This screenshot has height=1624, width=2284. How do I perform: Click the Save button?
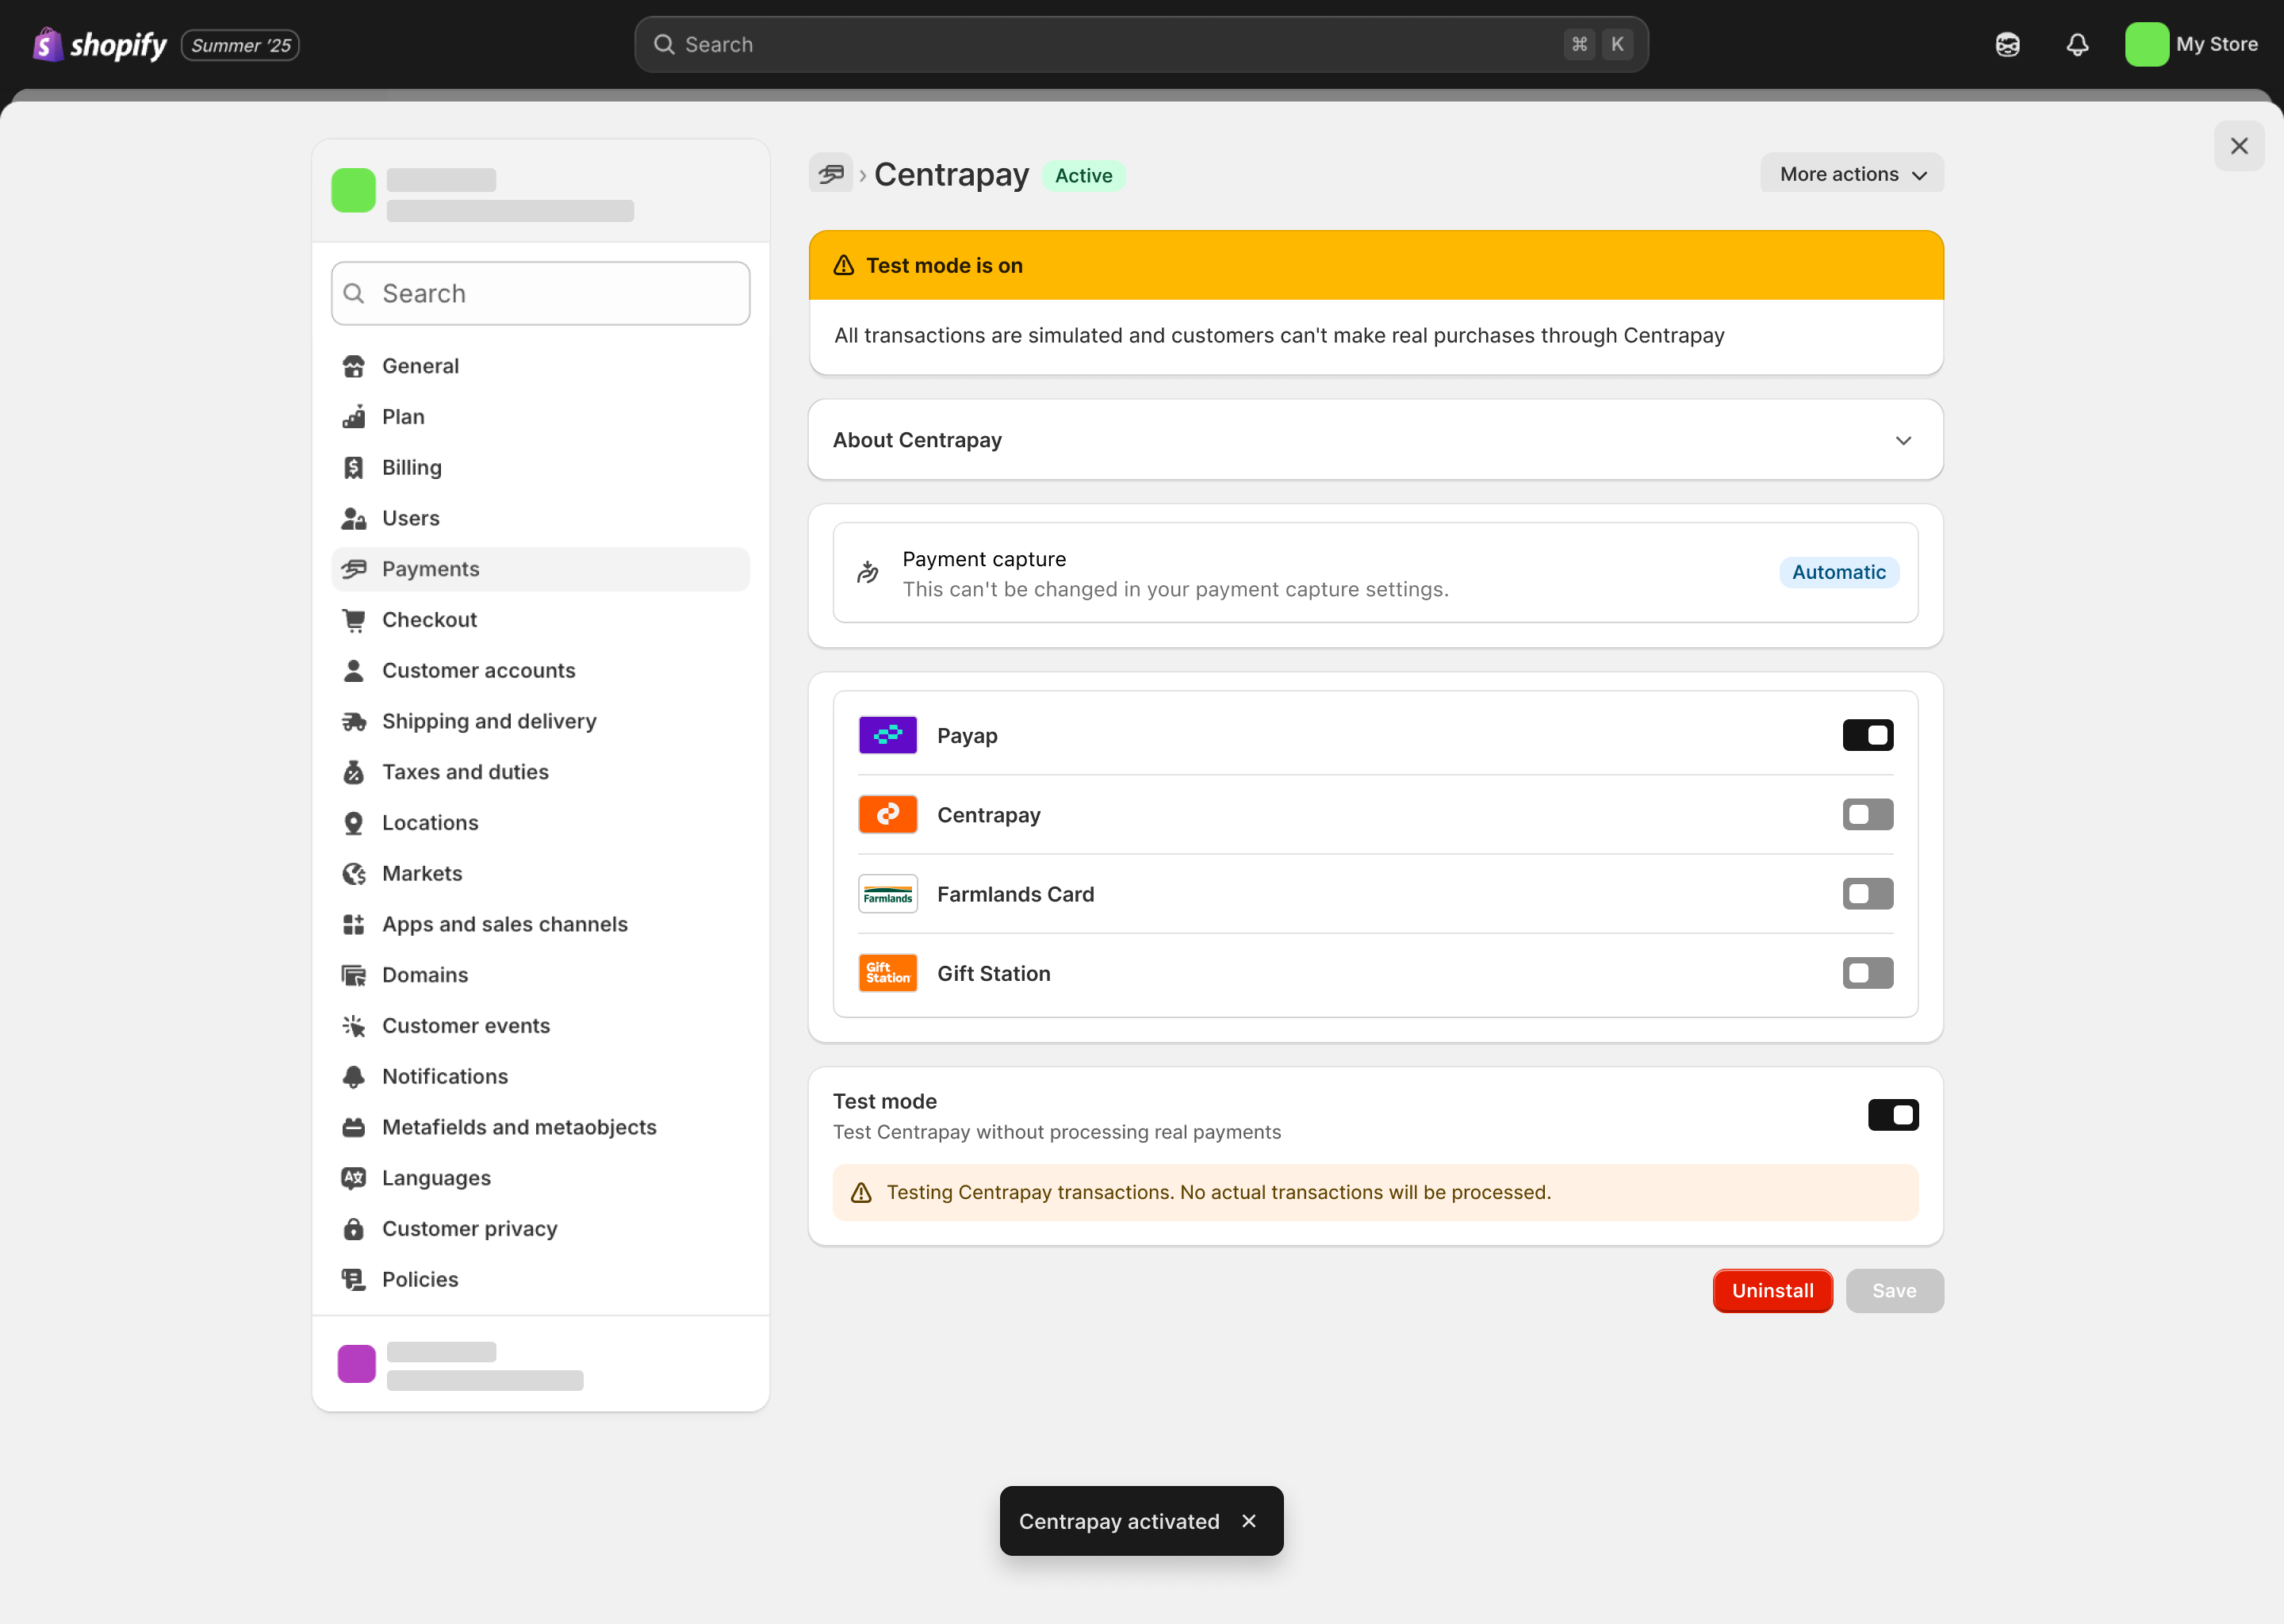pyautogui.click(x=1893, y=1290)
